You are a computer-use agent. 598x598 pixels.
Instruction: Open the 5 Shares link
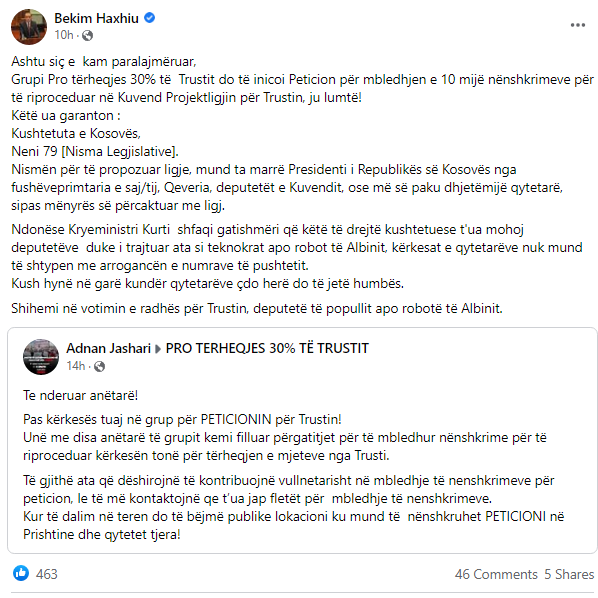pos(569,574)
